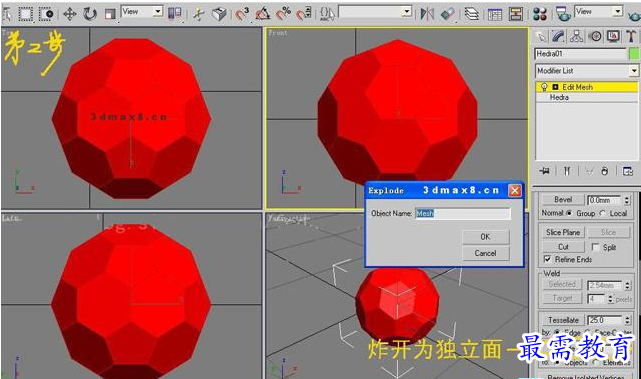The height and width of the screenshot is (379, 641).
Task: Open Configure Modifier Sets icon
Action: [x=628, y=171]
